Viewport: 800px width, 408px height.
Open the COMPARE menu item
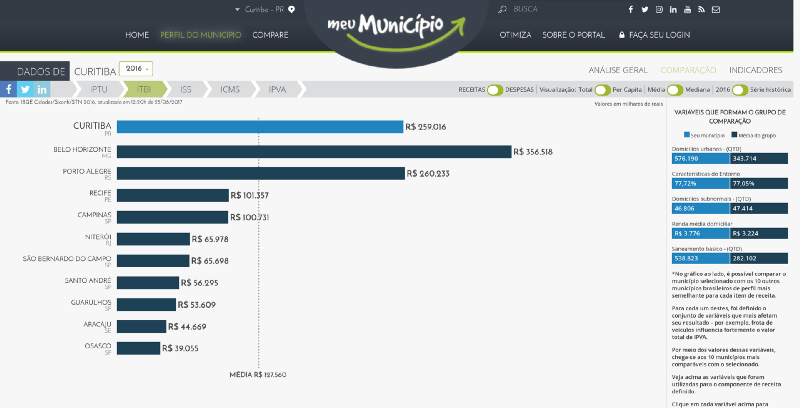270,35
